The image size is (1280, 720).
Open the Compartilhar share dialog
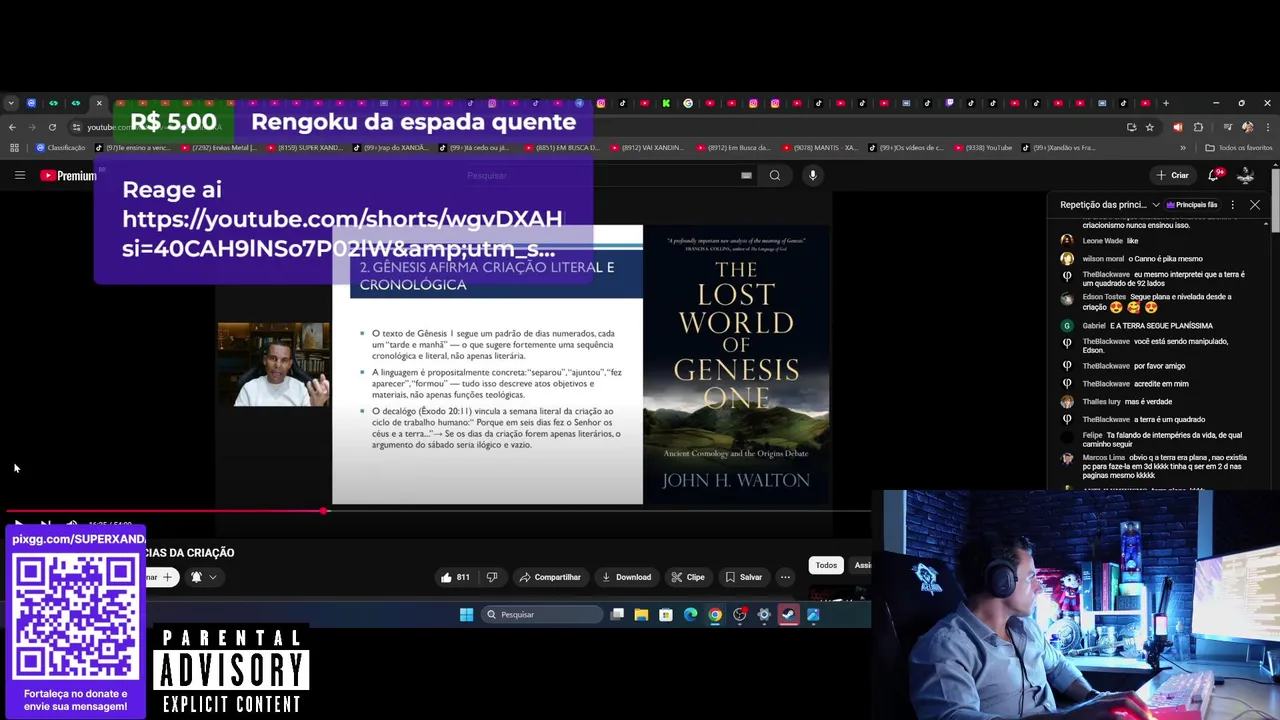tap(550, 577)
